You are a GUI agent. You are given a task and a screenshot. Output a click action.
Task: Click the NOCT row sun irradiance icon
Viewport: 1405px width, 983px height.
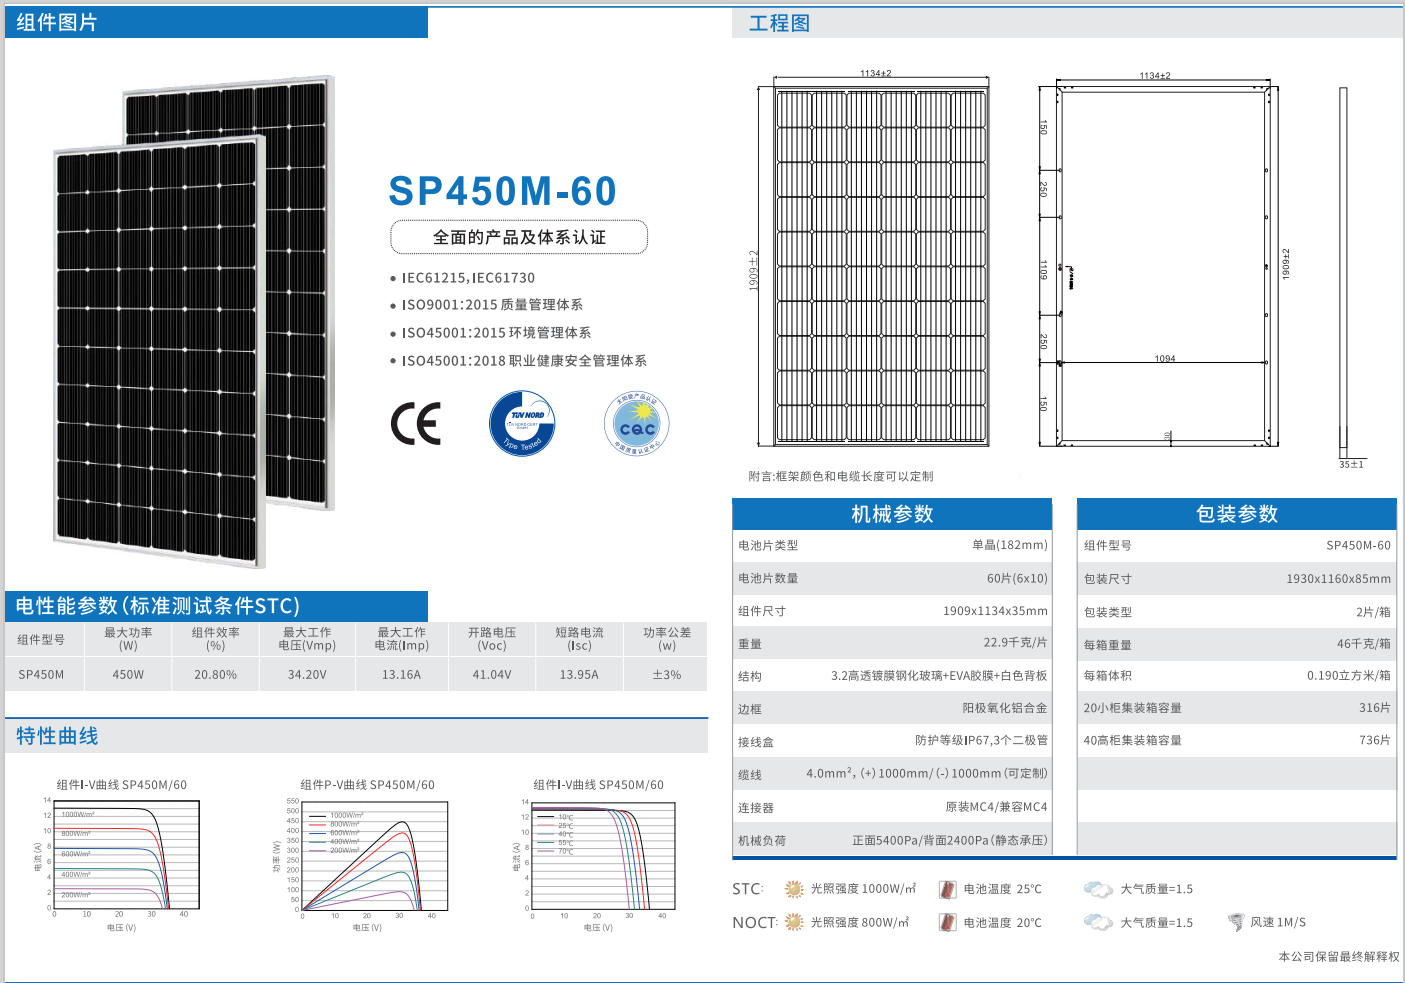click(x=794, y=922)
